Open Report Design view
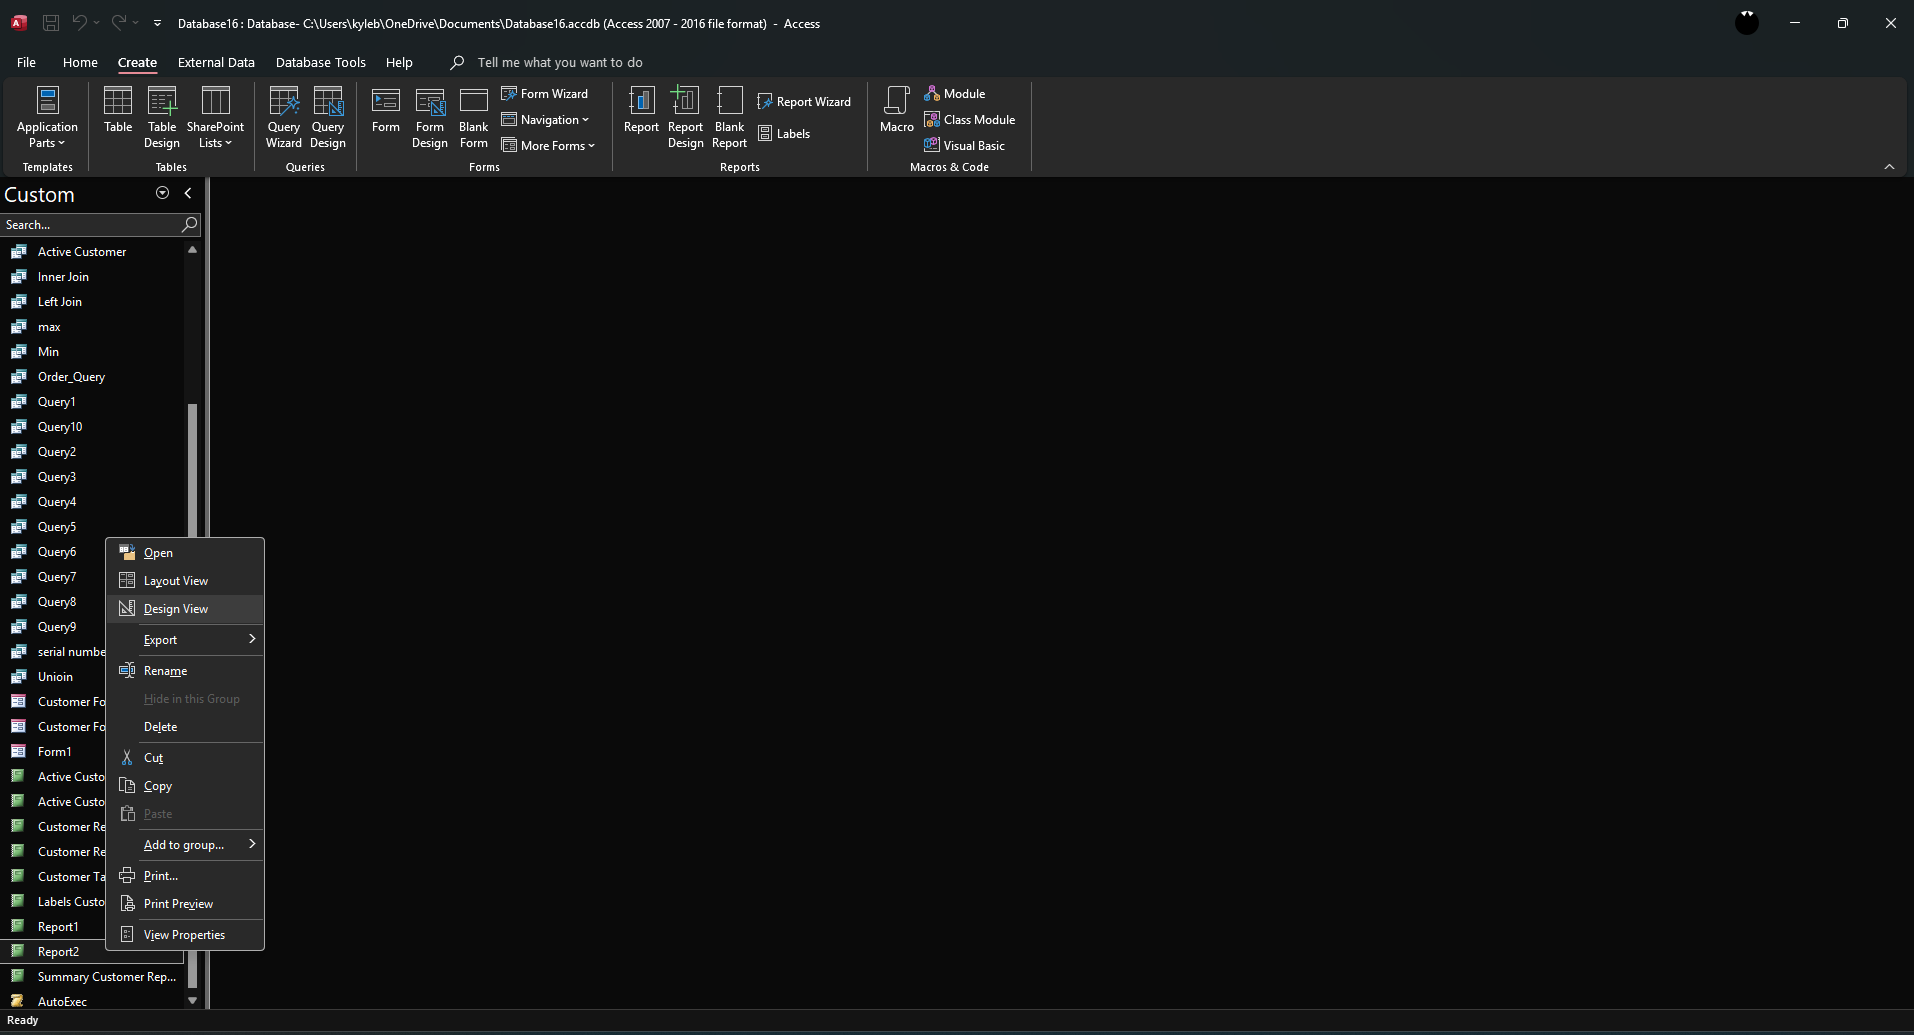The width and height of the screenshot is (1914, 1035). point(686,117)
